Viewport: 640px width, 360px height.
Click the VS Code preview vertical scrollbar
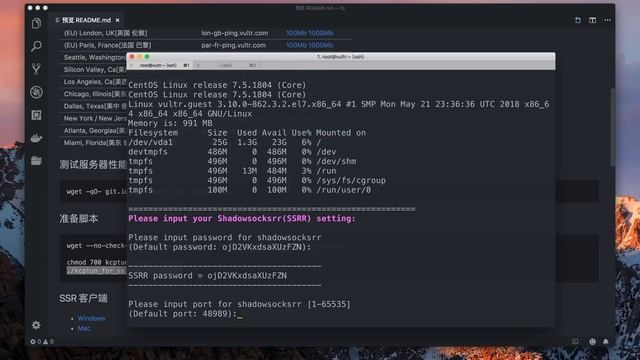(x=612, y=127)
